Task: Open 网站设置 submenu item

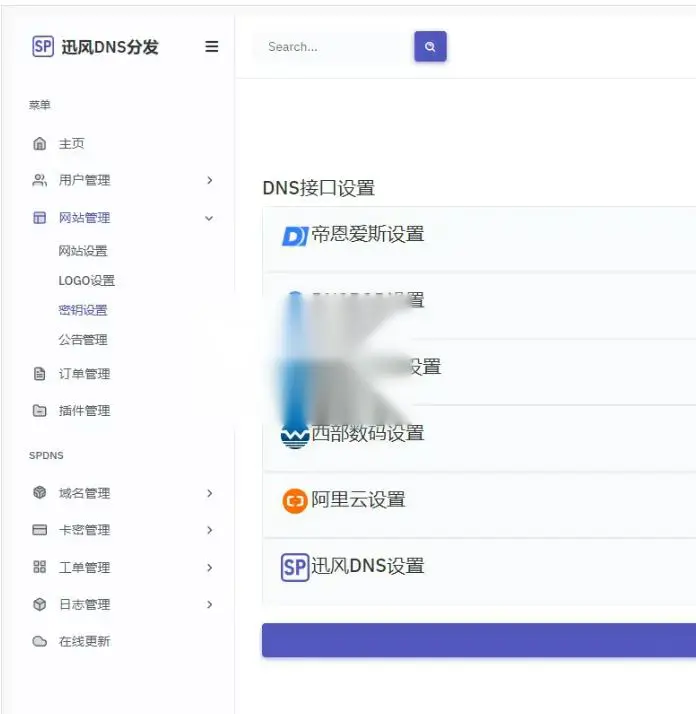Action: [83, 250]
